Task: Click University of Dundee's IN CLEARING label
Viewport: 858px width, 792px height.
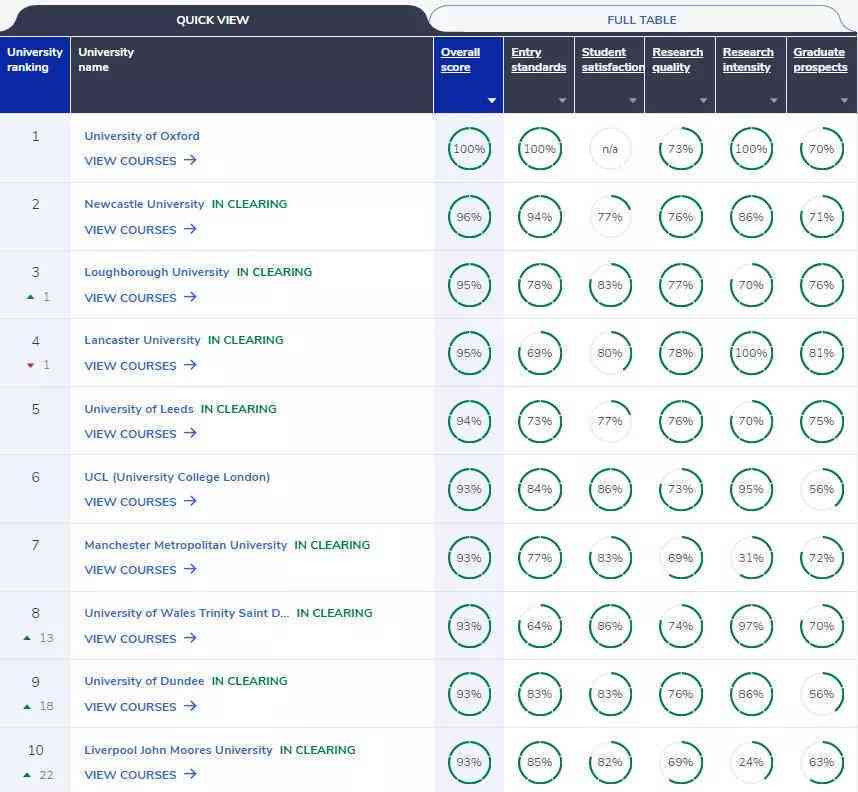Action: click(250, 681)
